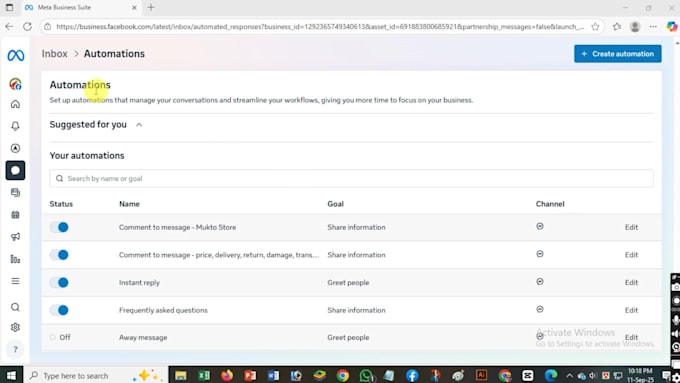Image resolution: width=680 pixels, height=383 pixels.
Task: Bookmark this page with the star
Action: pyautogui.click(x=595, y=26)
